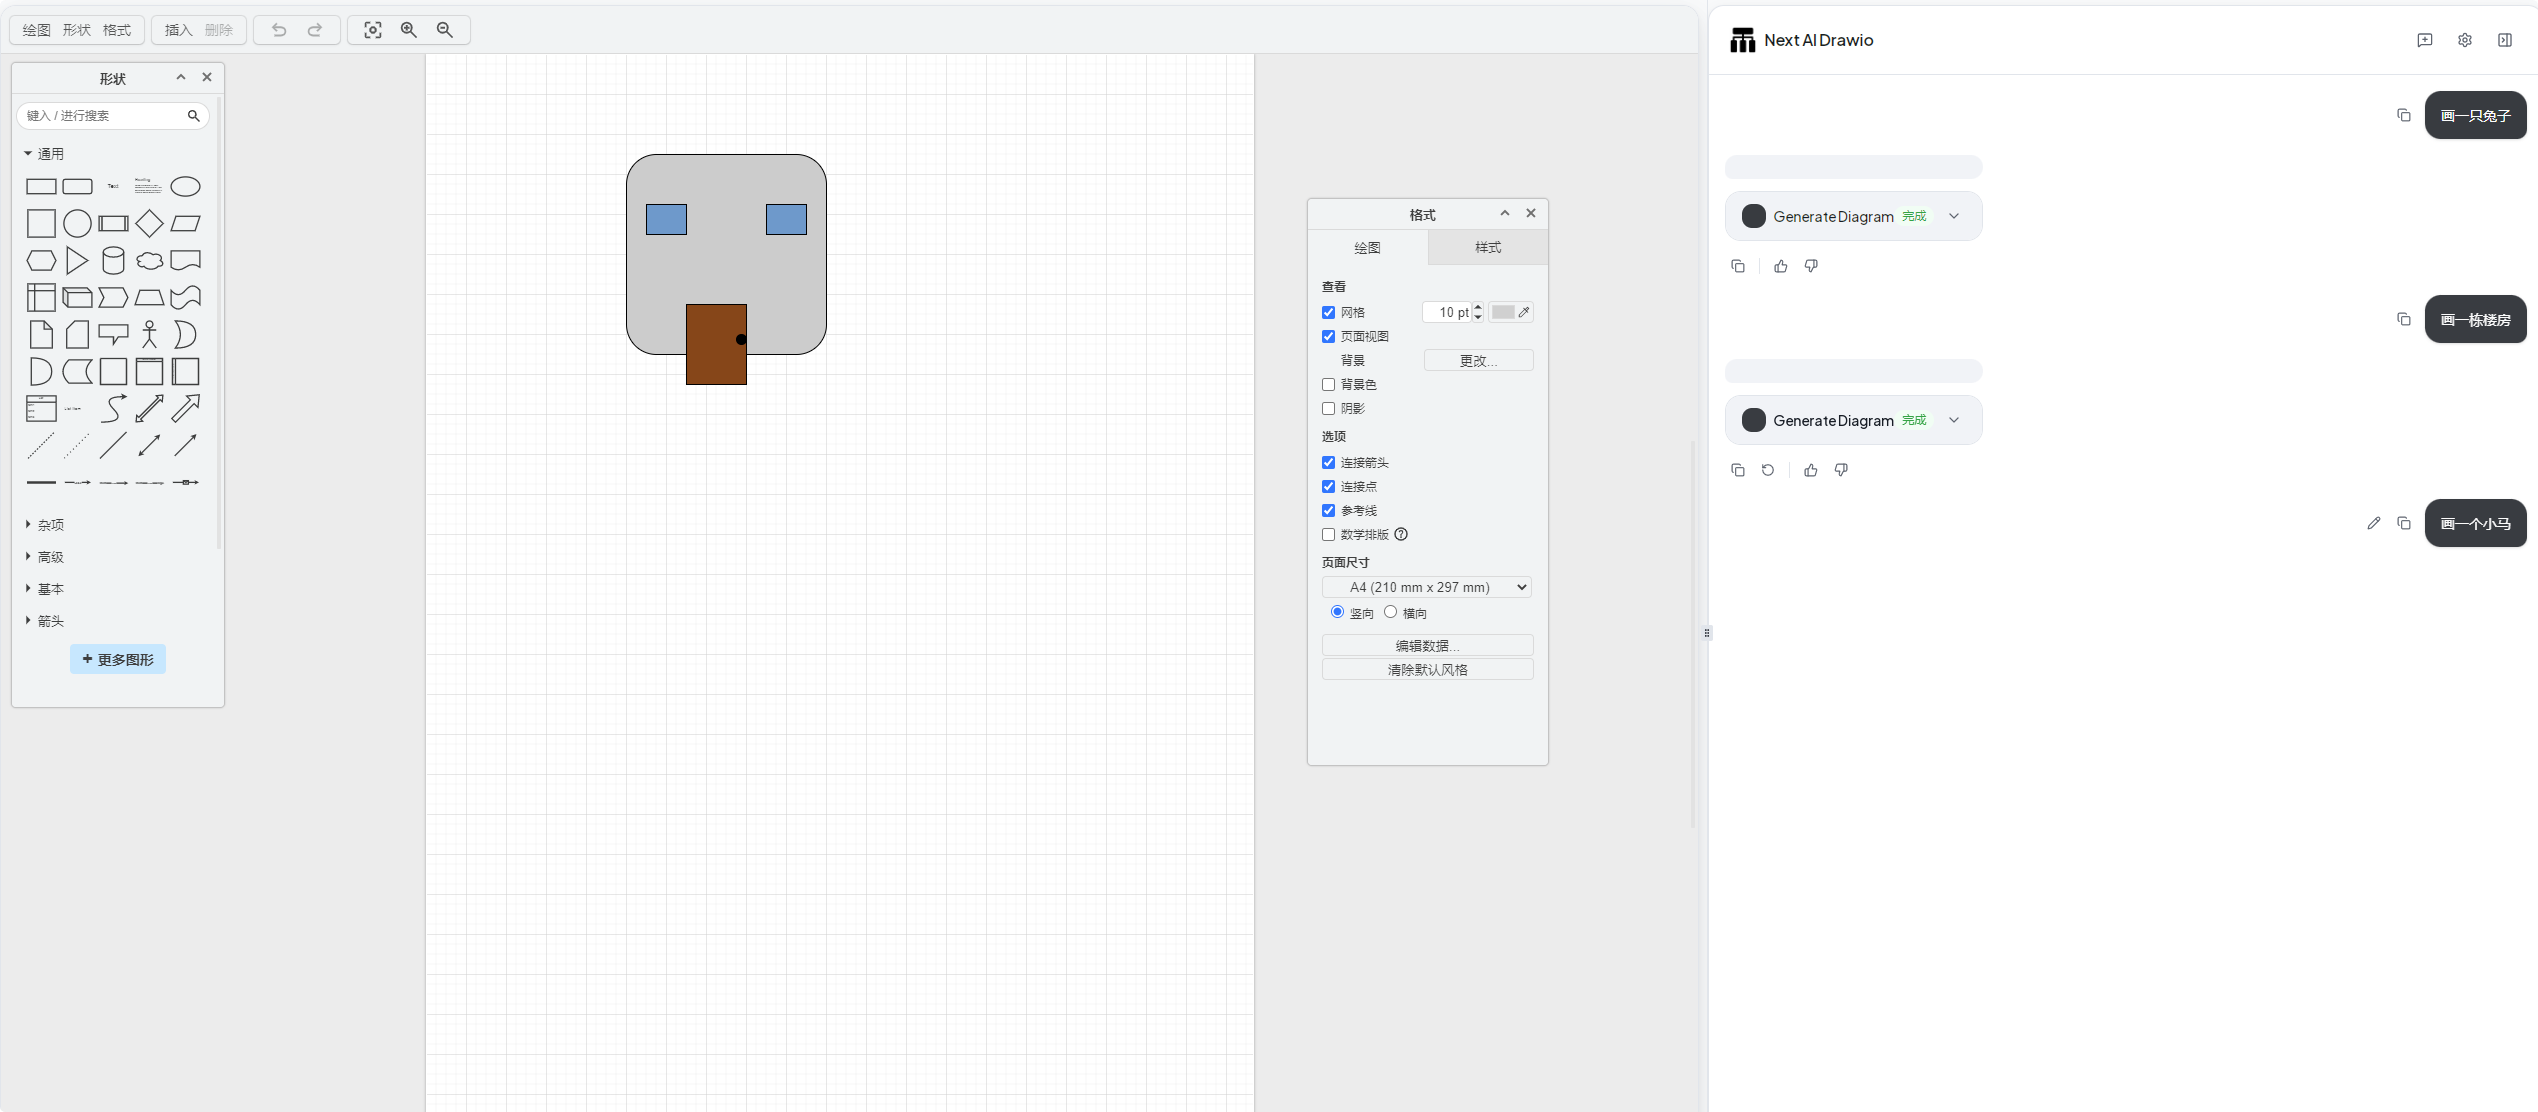Screen dimensions: 2538x1112
Task: Click the zoom in magnifier icon
Action: point(409,30)
